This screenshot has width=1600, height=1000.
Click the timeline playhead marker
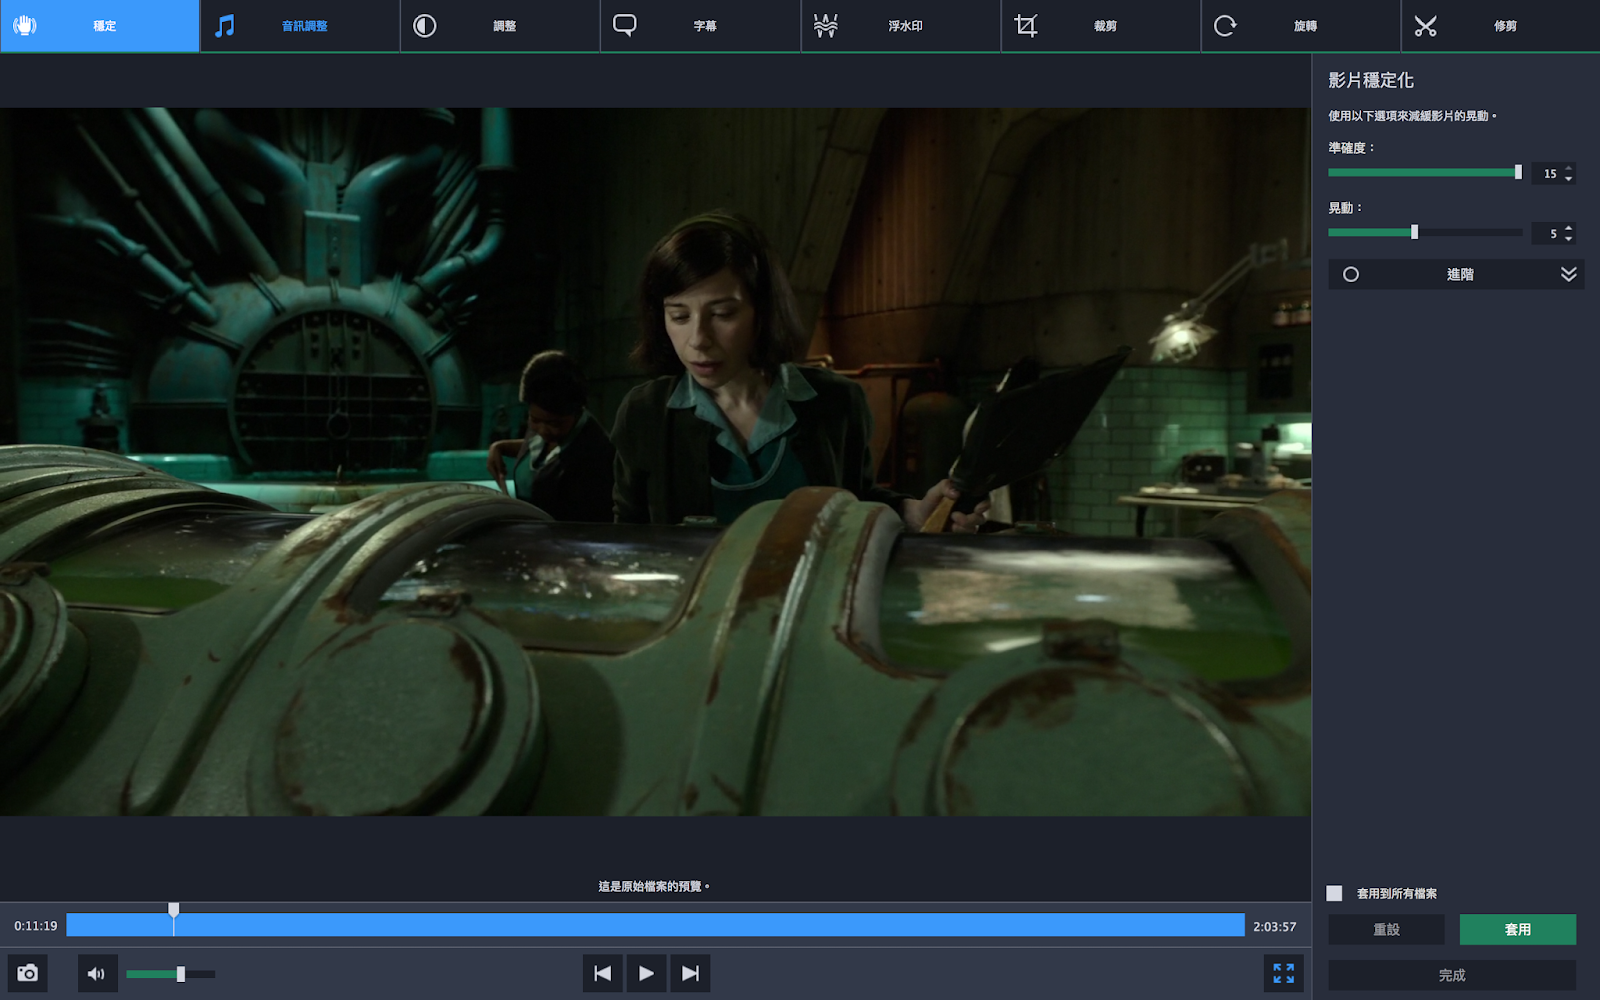click(x=174, y=910)
